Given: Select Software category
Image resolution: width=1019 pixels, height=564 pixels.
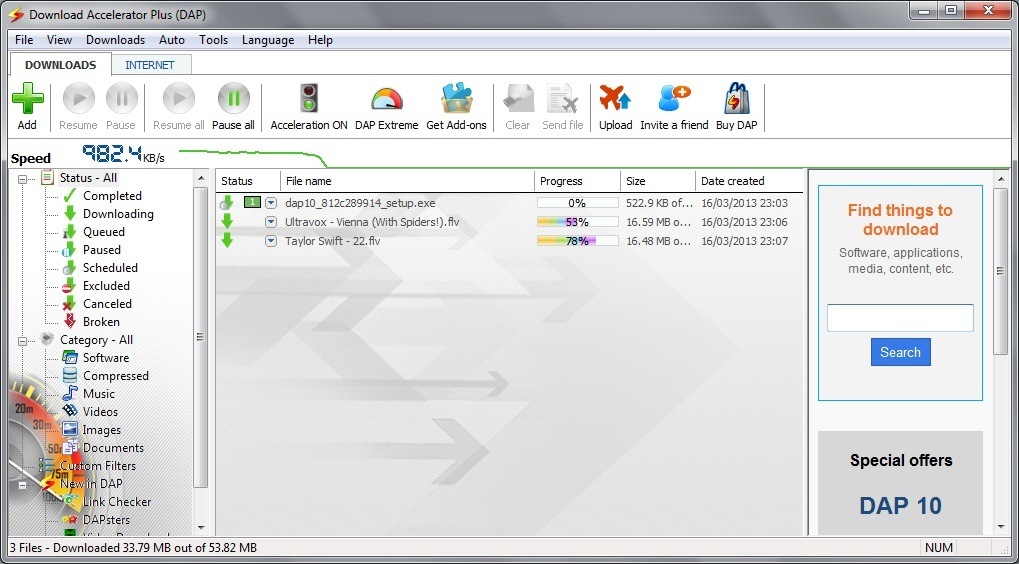Looking at the screenshot, I should 105,357.
